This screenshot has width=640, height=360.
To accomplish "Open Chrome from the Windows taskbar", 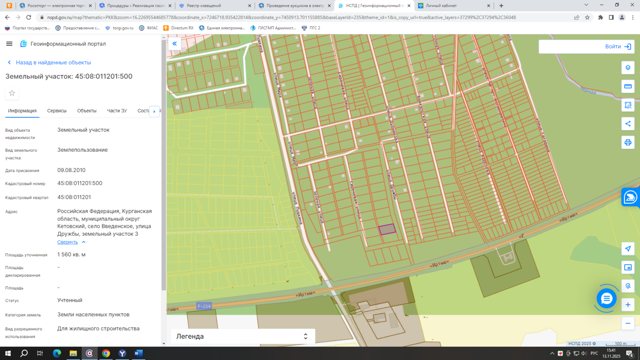I will coord(106,353).
